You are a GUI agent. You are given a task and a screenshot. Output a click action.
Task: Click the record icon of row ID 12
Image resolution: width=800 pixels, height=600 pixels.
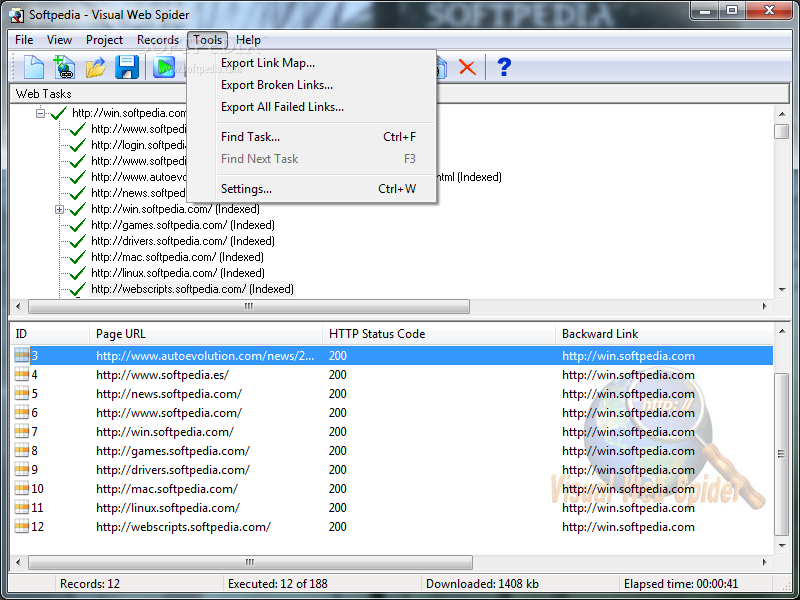click(x=21, y=527)
